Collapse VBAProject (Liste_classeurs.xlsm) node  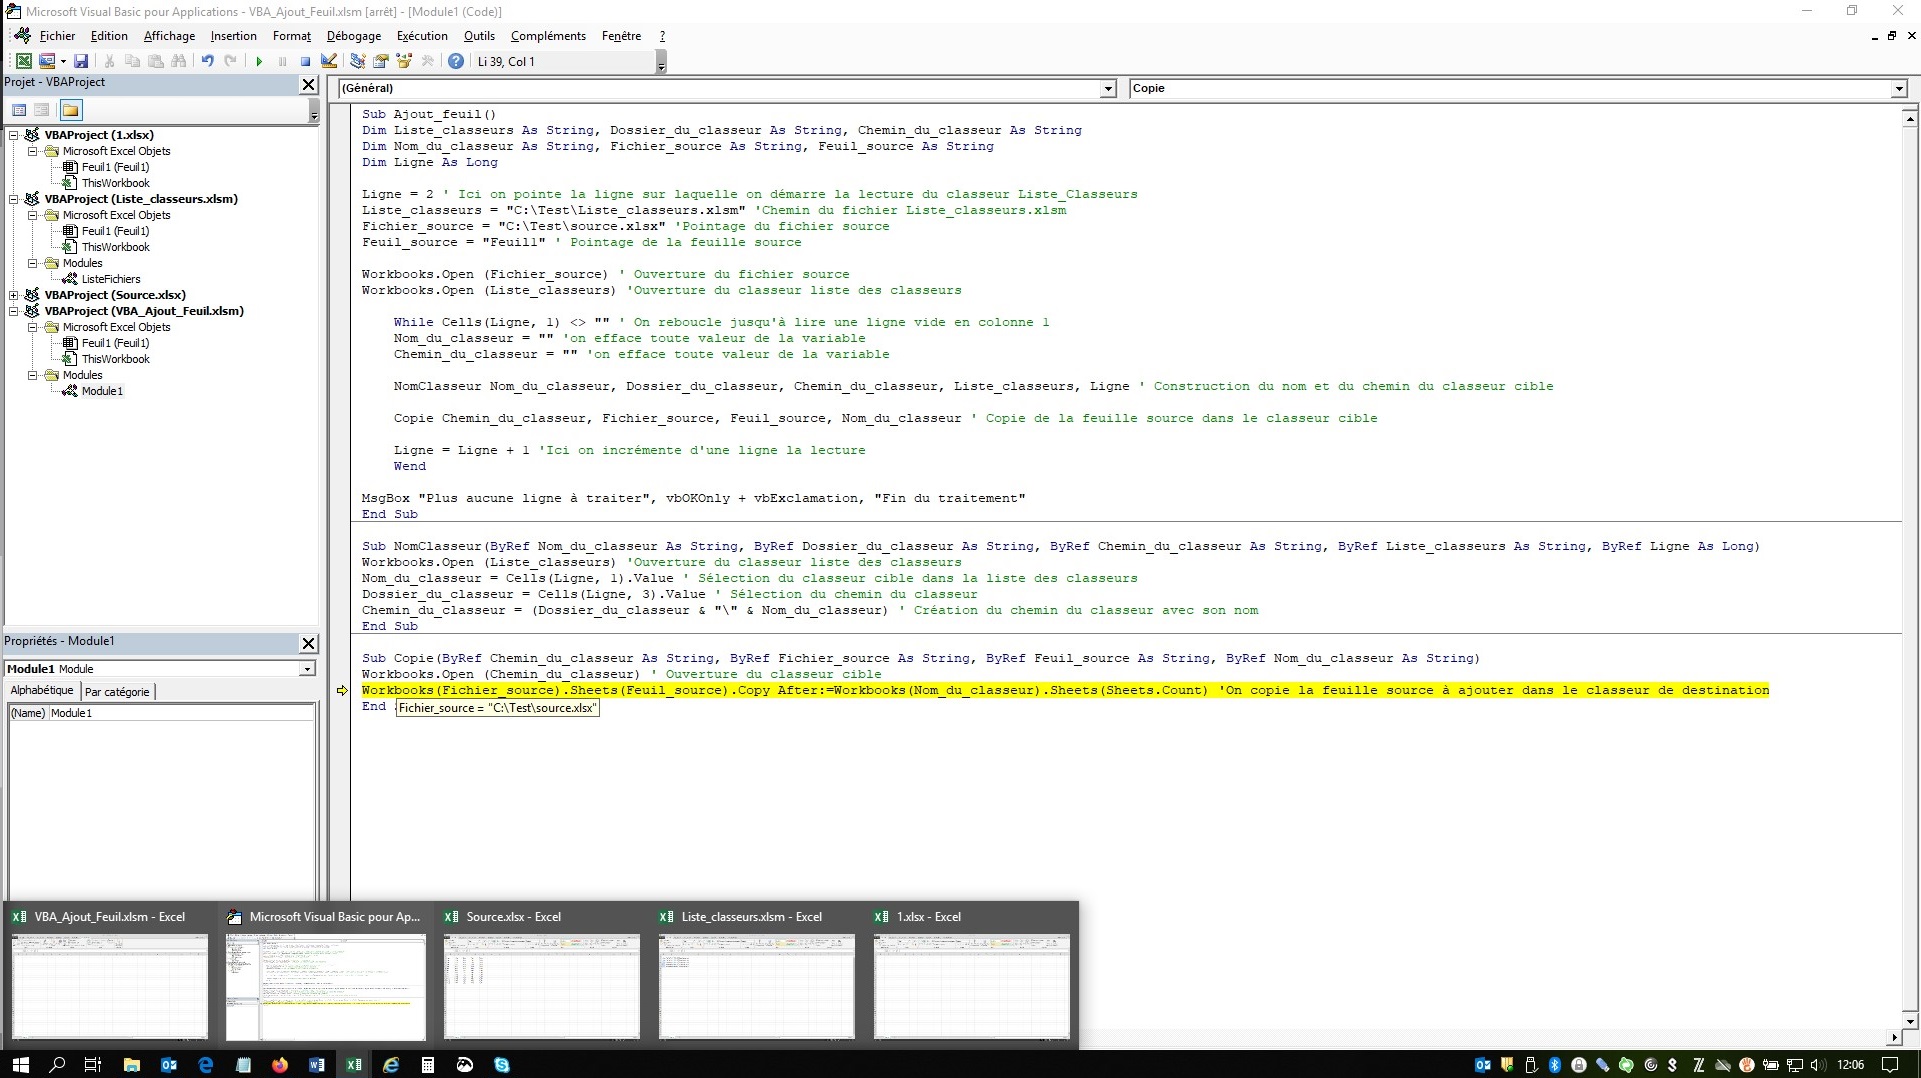click(14, 199)
